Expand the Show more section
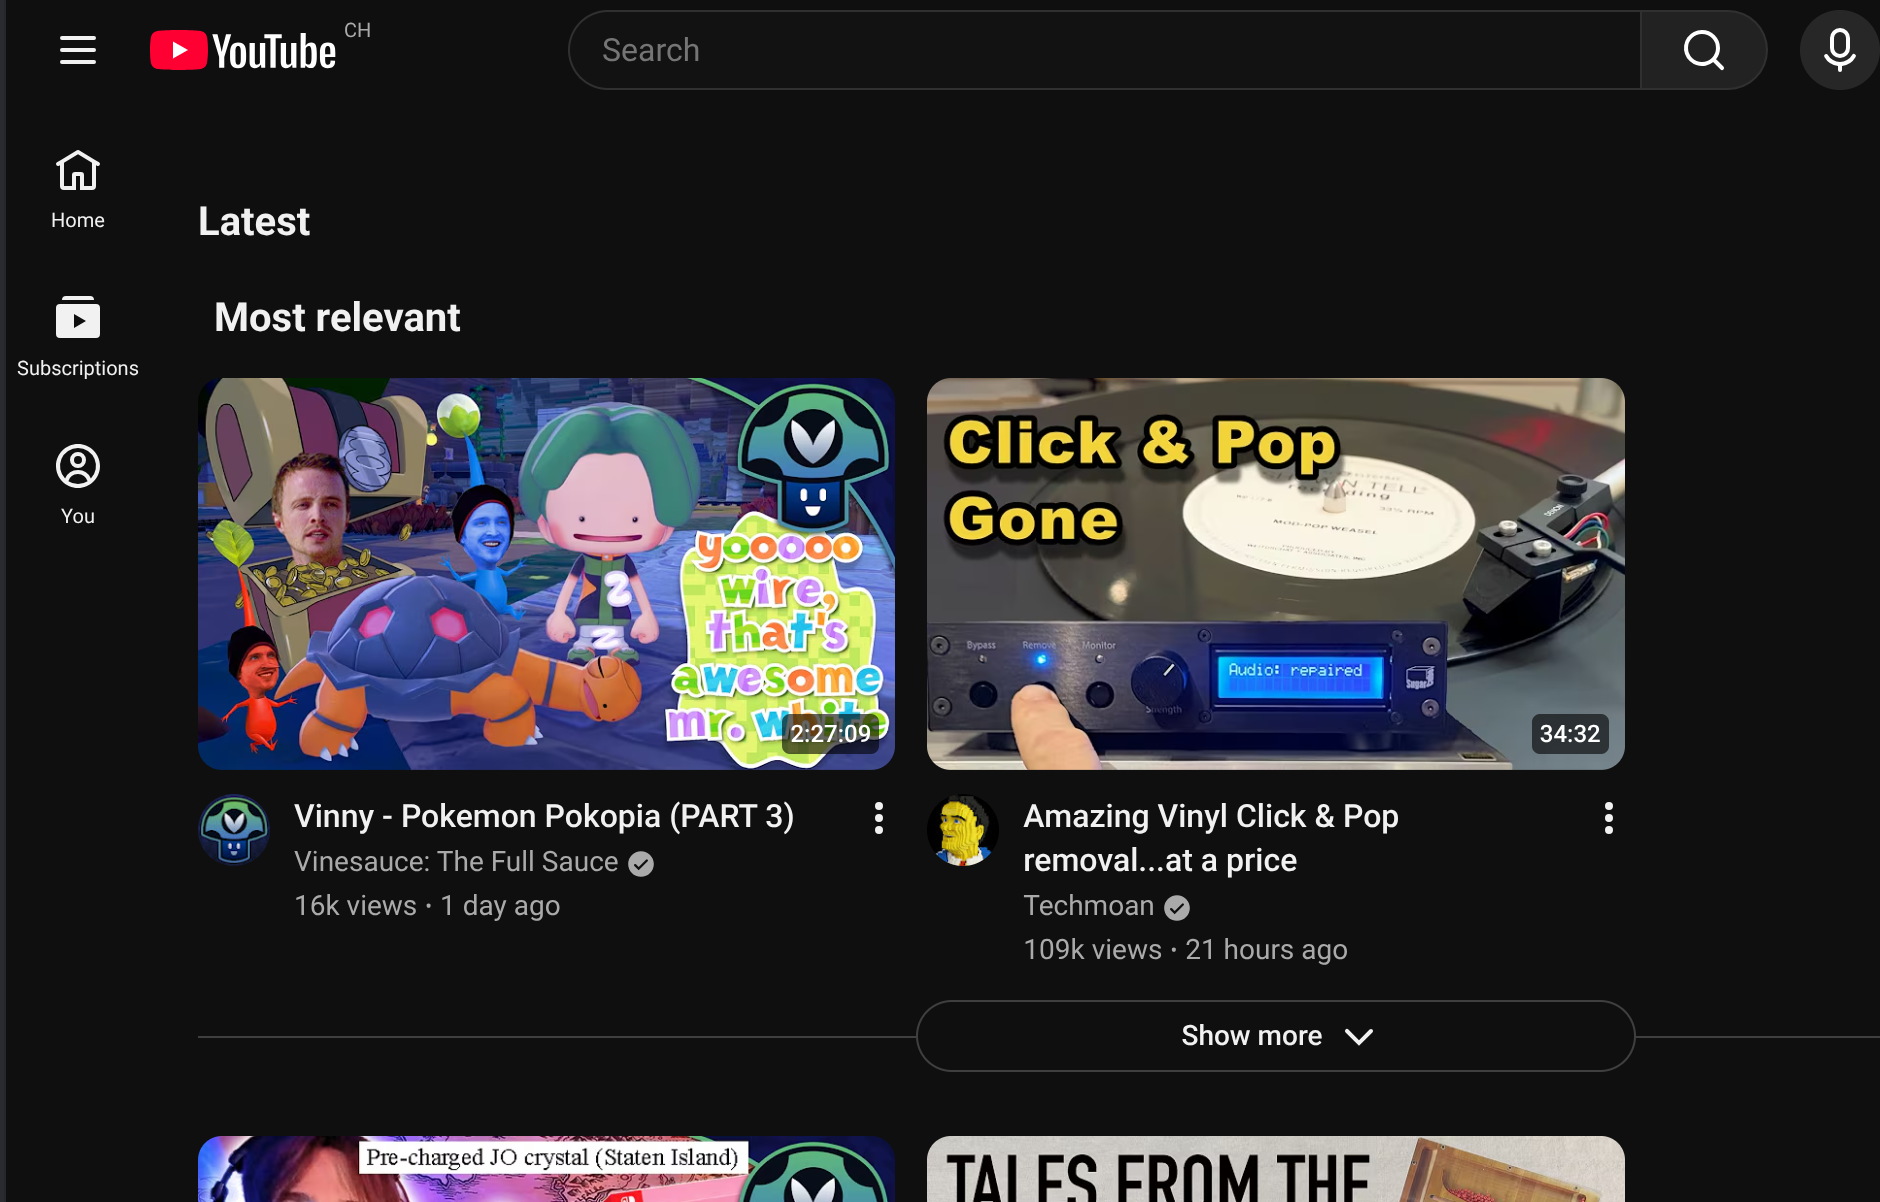 point(1250,1036)
